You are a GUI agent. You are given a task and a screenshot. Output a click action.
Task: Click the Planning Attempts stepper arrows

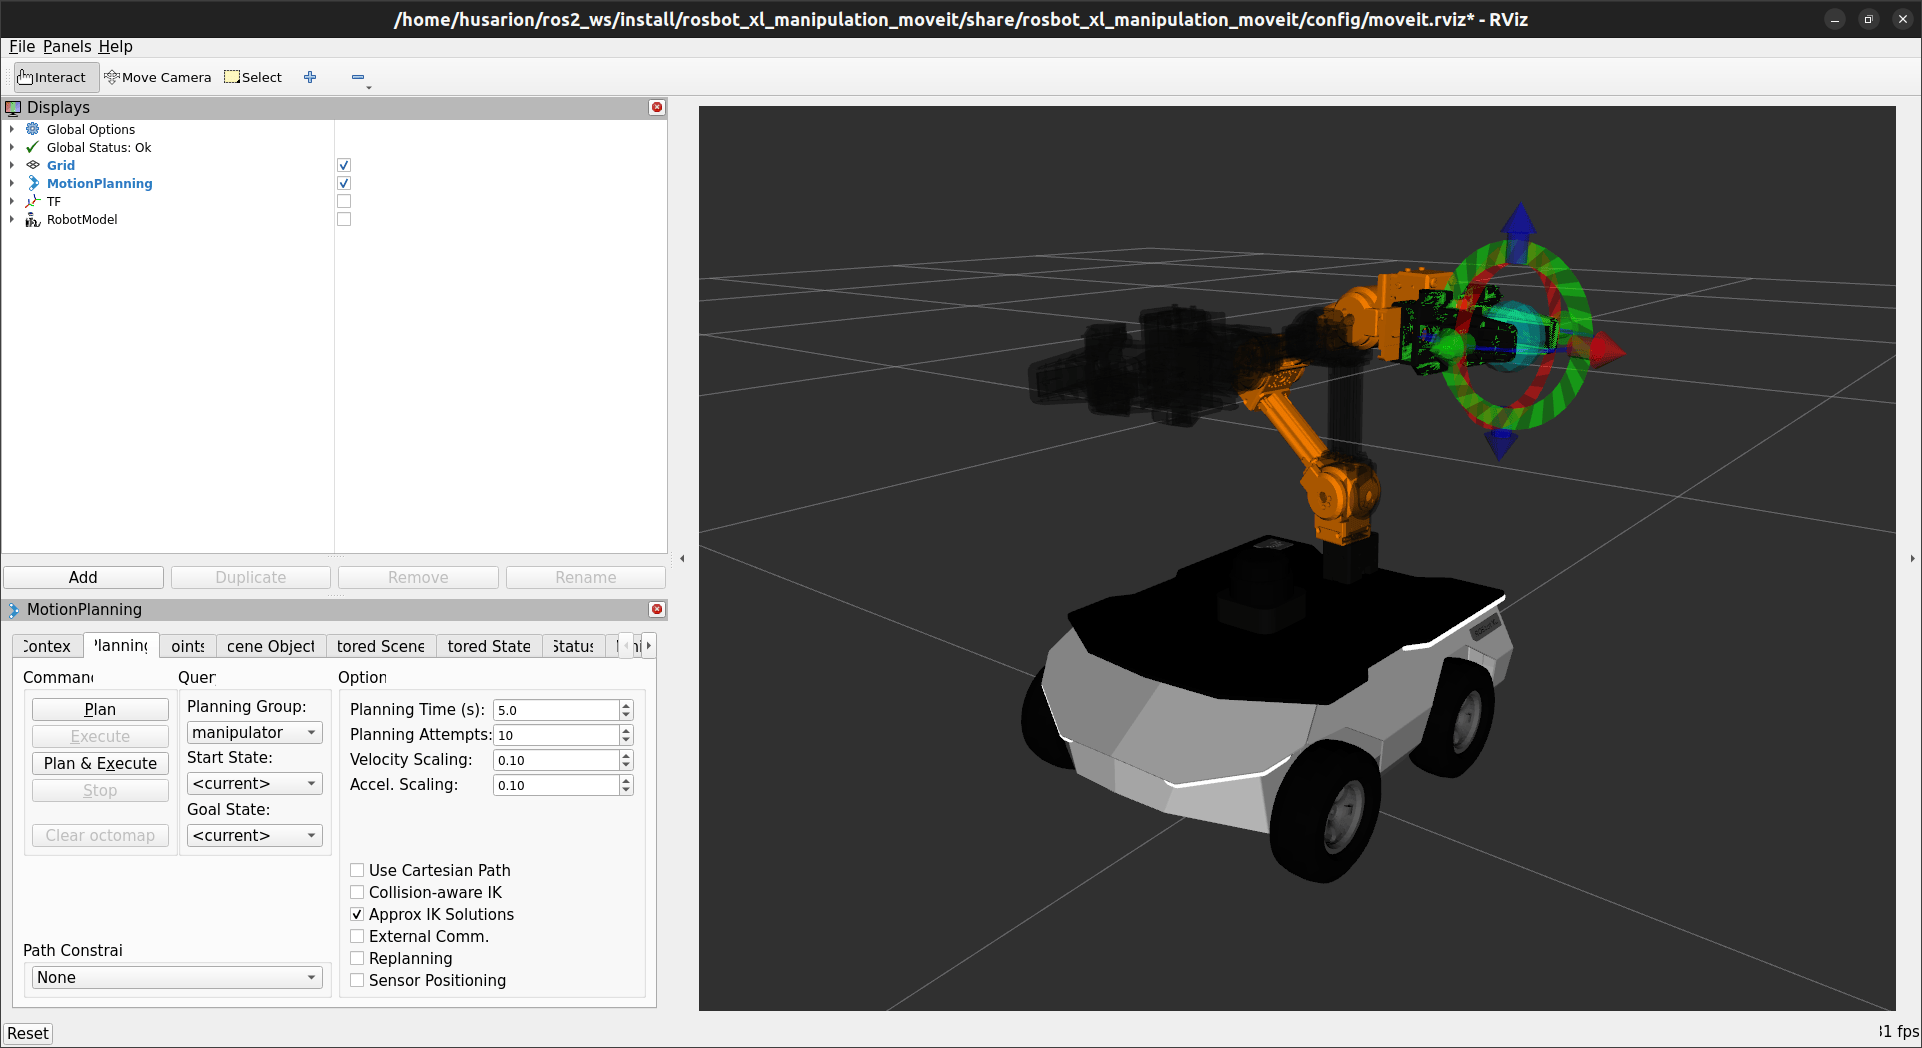[626, 735]
